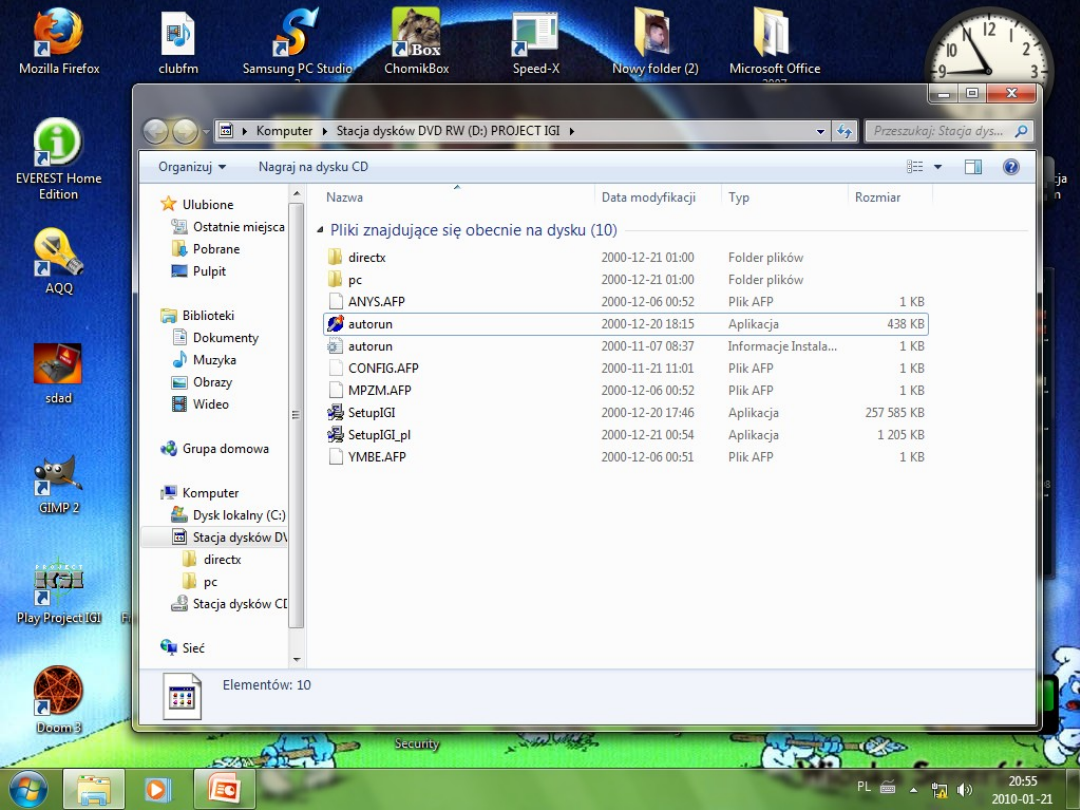Open the Help icon in Explorer toolbar

1010,166
